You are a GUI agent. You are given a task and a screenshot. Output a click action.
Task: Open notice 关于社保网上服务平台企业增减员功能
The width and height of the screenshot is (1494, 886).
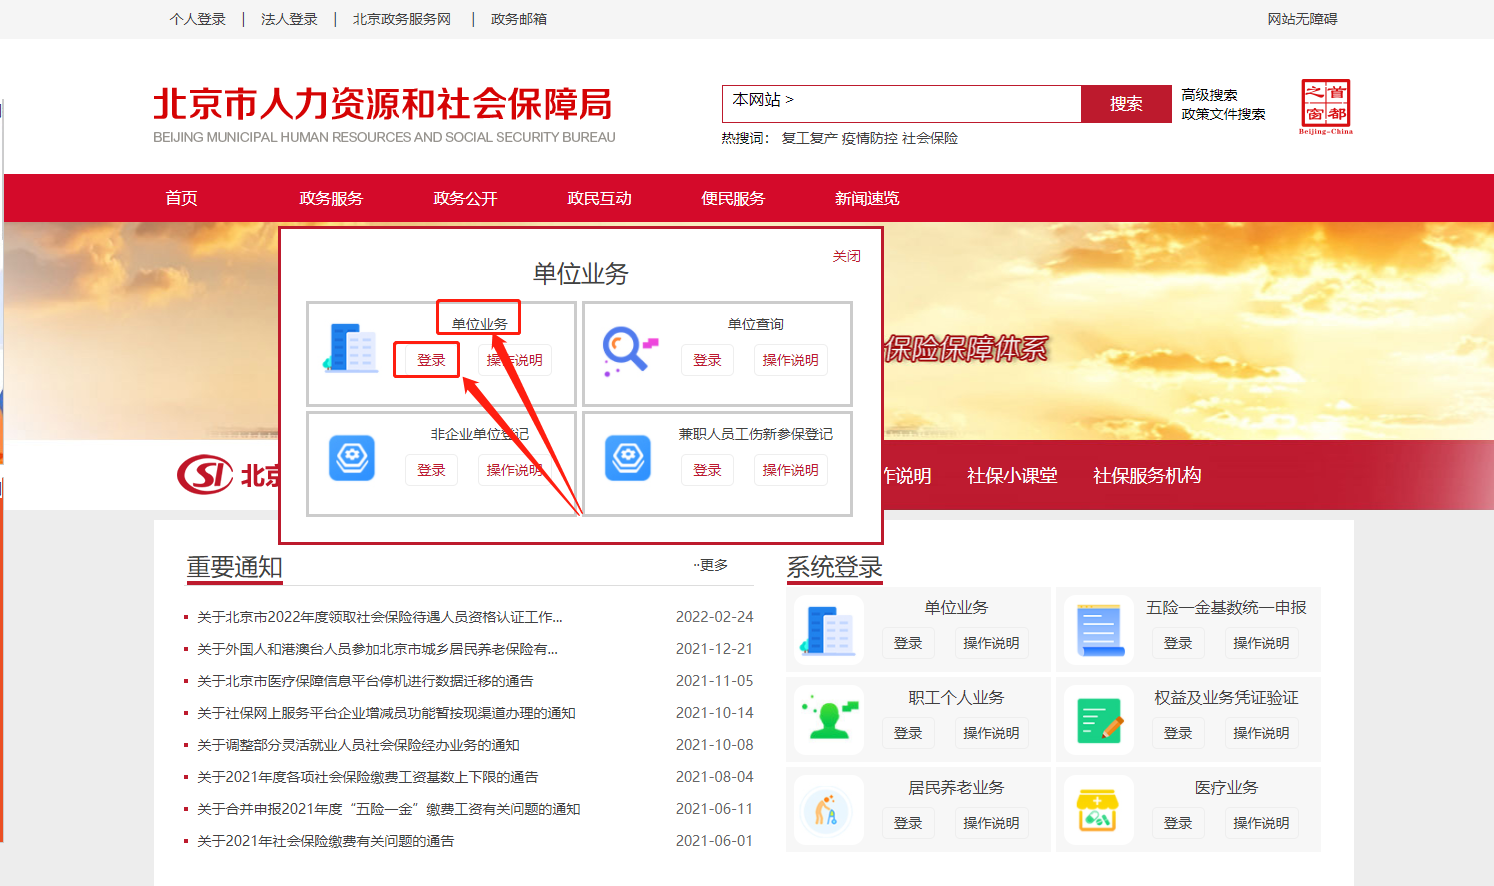(x=386, y=713)
